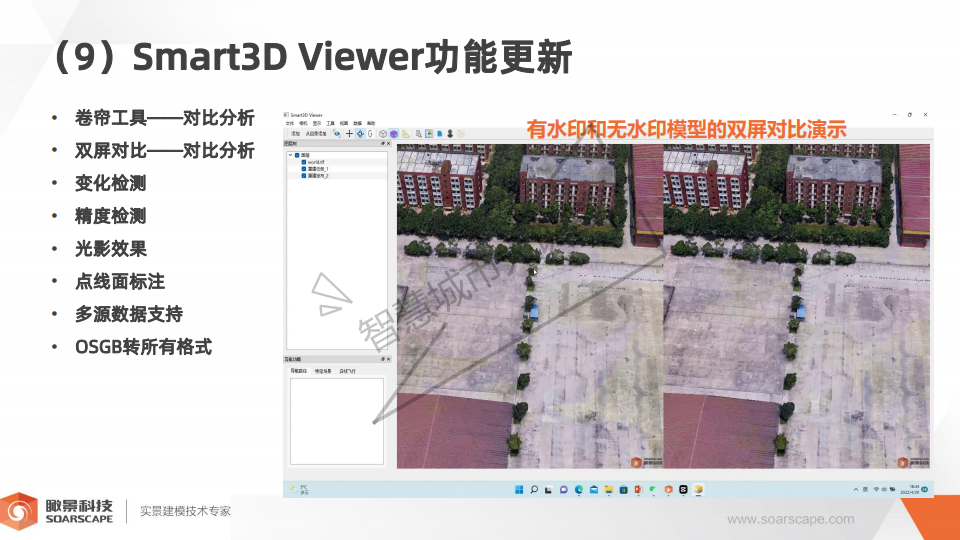Uncheck the 图层 root layer checkbox
This screenshot has height=540, width=960.
[x=297, y=155]
